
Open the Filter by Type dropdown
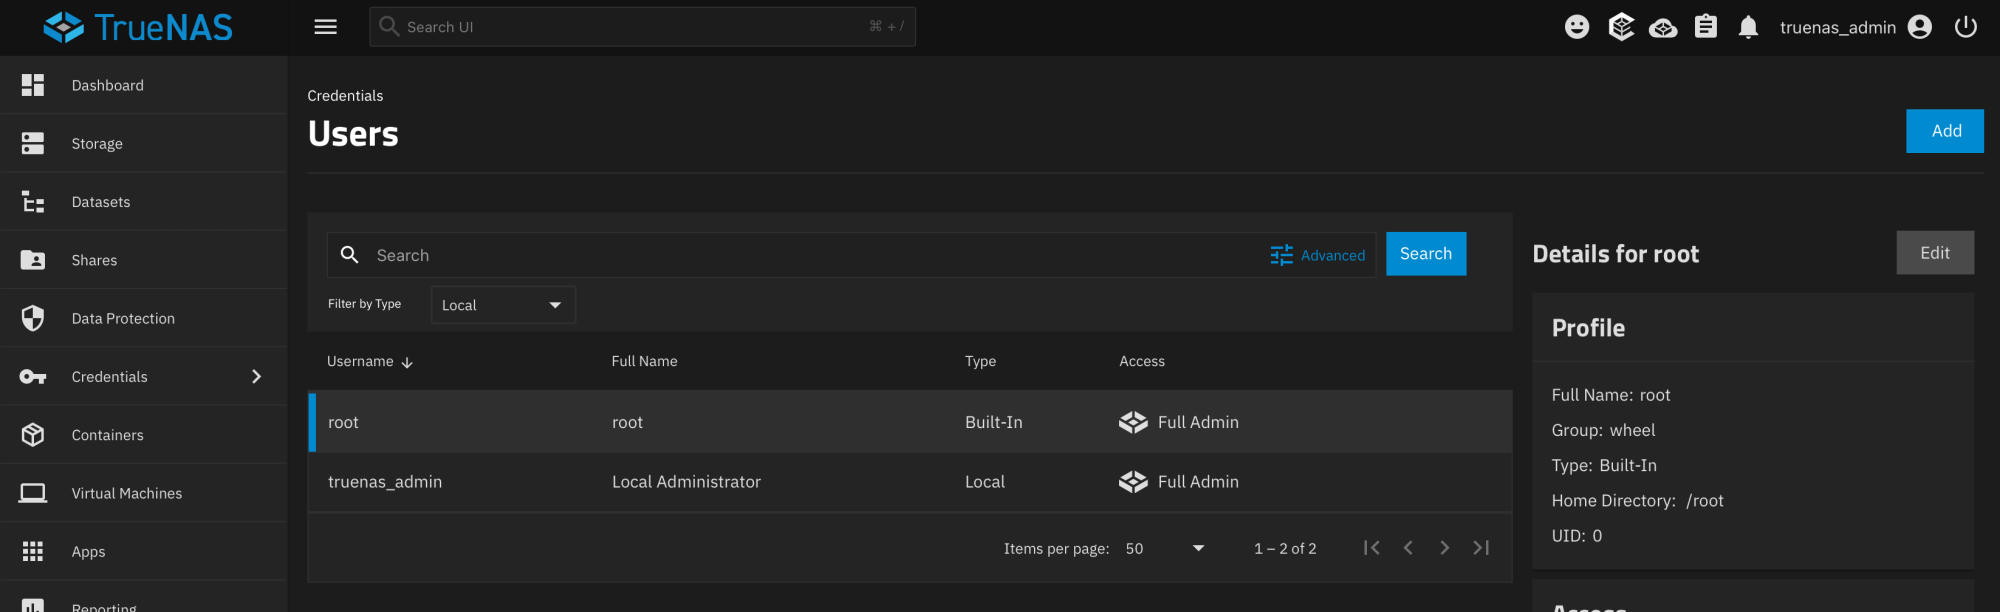pos(502,305)
